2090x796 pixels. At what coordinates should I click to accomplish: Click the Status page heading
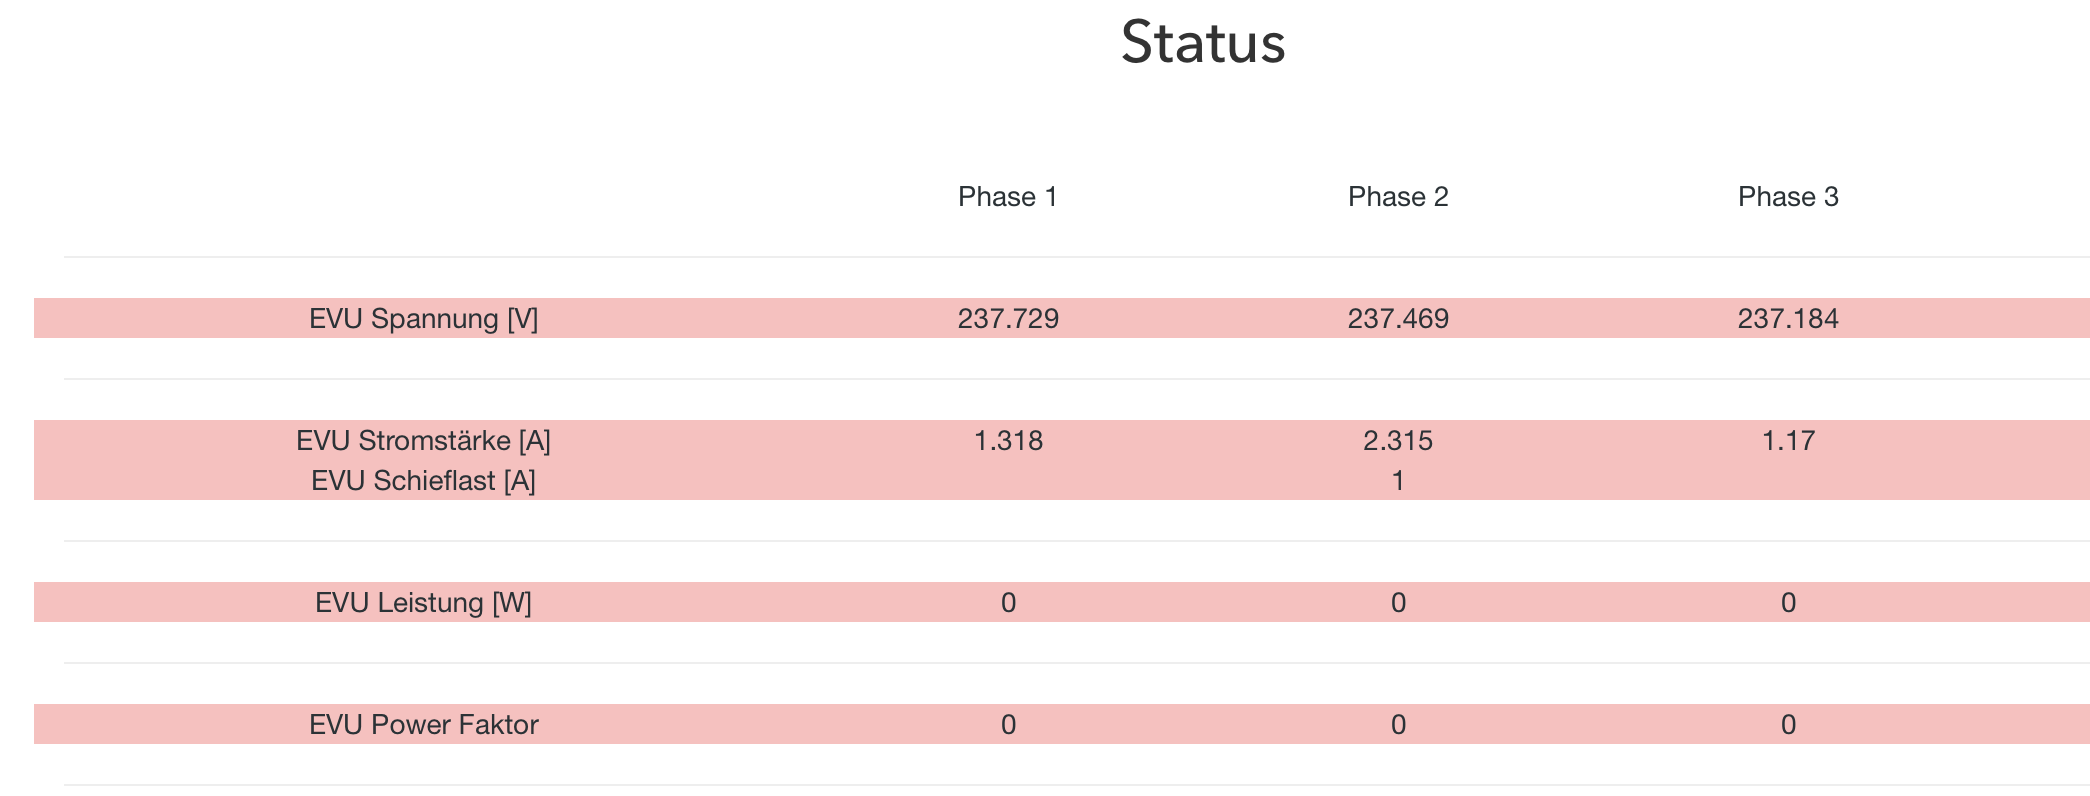[1203, 44]
